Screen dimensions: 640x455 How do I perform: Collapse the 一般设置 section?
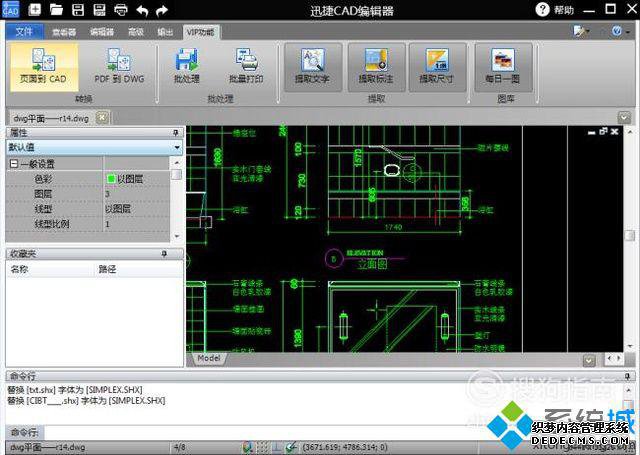pyautogui.click(x=14, y=164)
